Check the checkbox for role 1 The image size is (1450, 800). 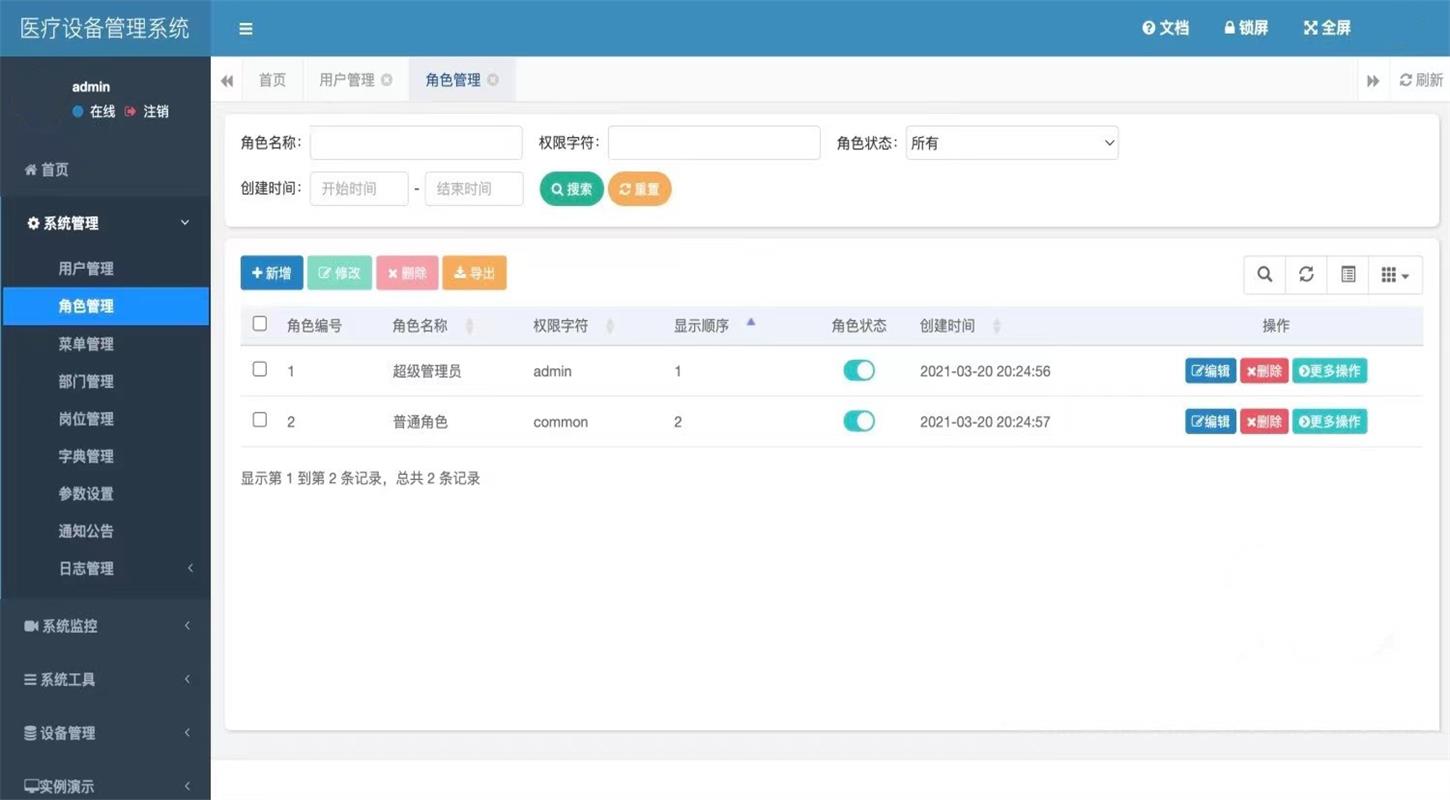click(260, 369)
